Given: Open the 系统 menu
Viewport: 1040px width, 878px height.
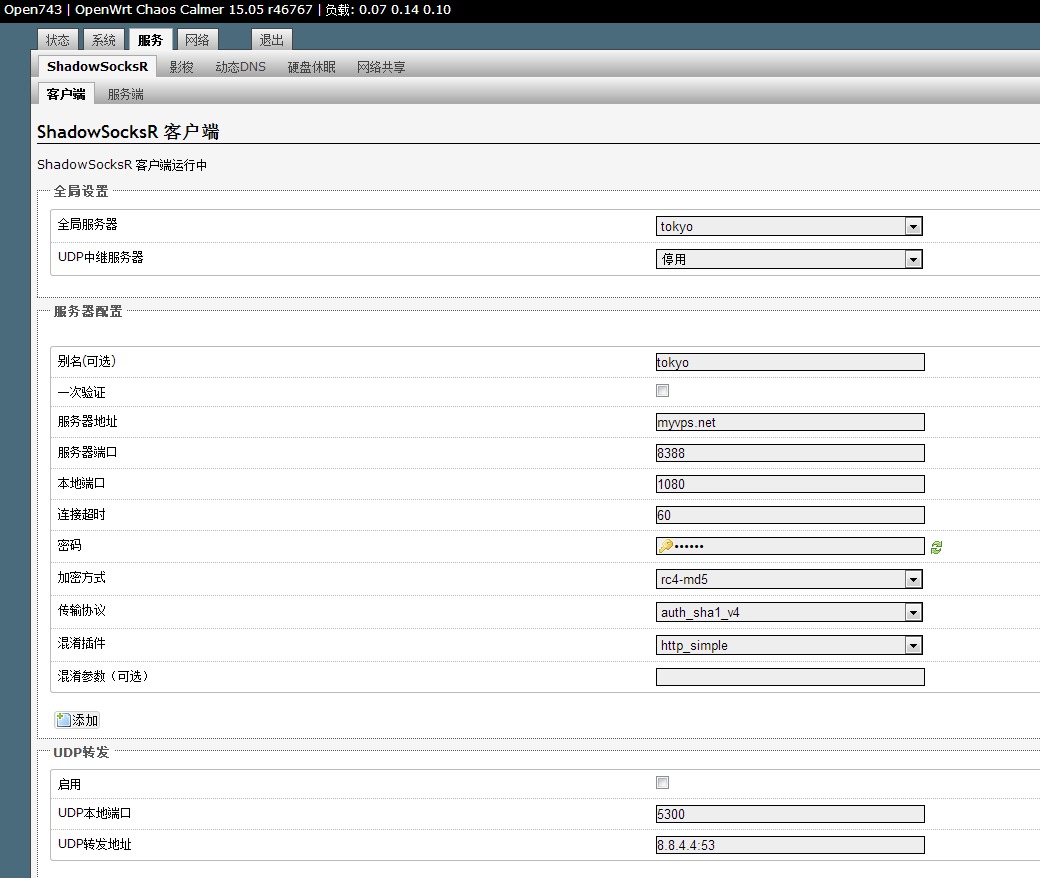Looking at the screenshot, I should coord(103,39).
